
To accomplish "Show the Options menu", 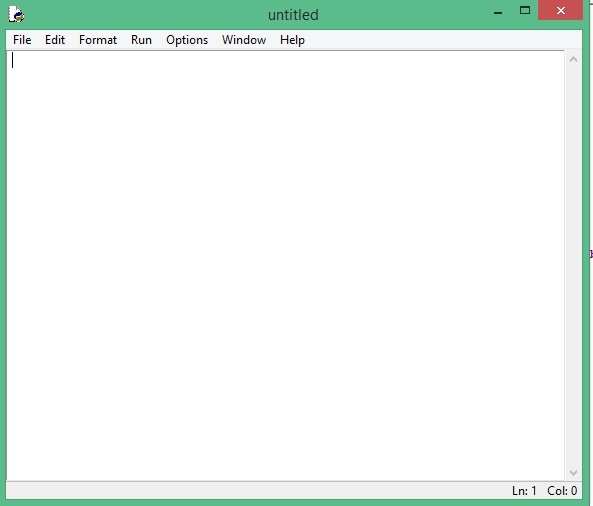I will coord(187,40).
